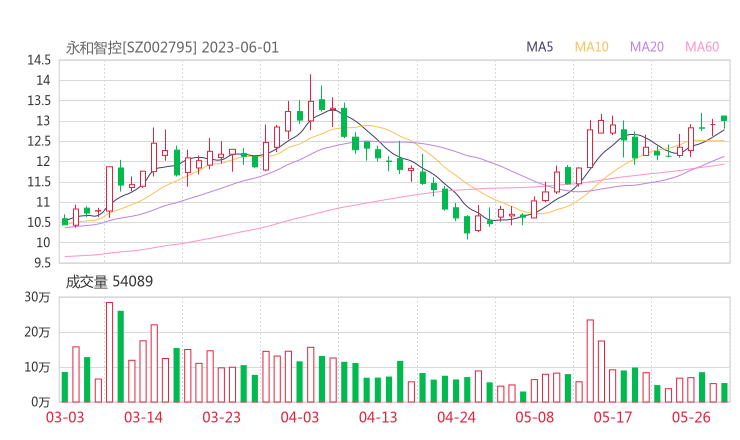Click the 05-08 date label
The image size is (740, 440).
click(534, 417)
